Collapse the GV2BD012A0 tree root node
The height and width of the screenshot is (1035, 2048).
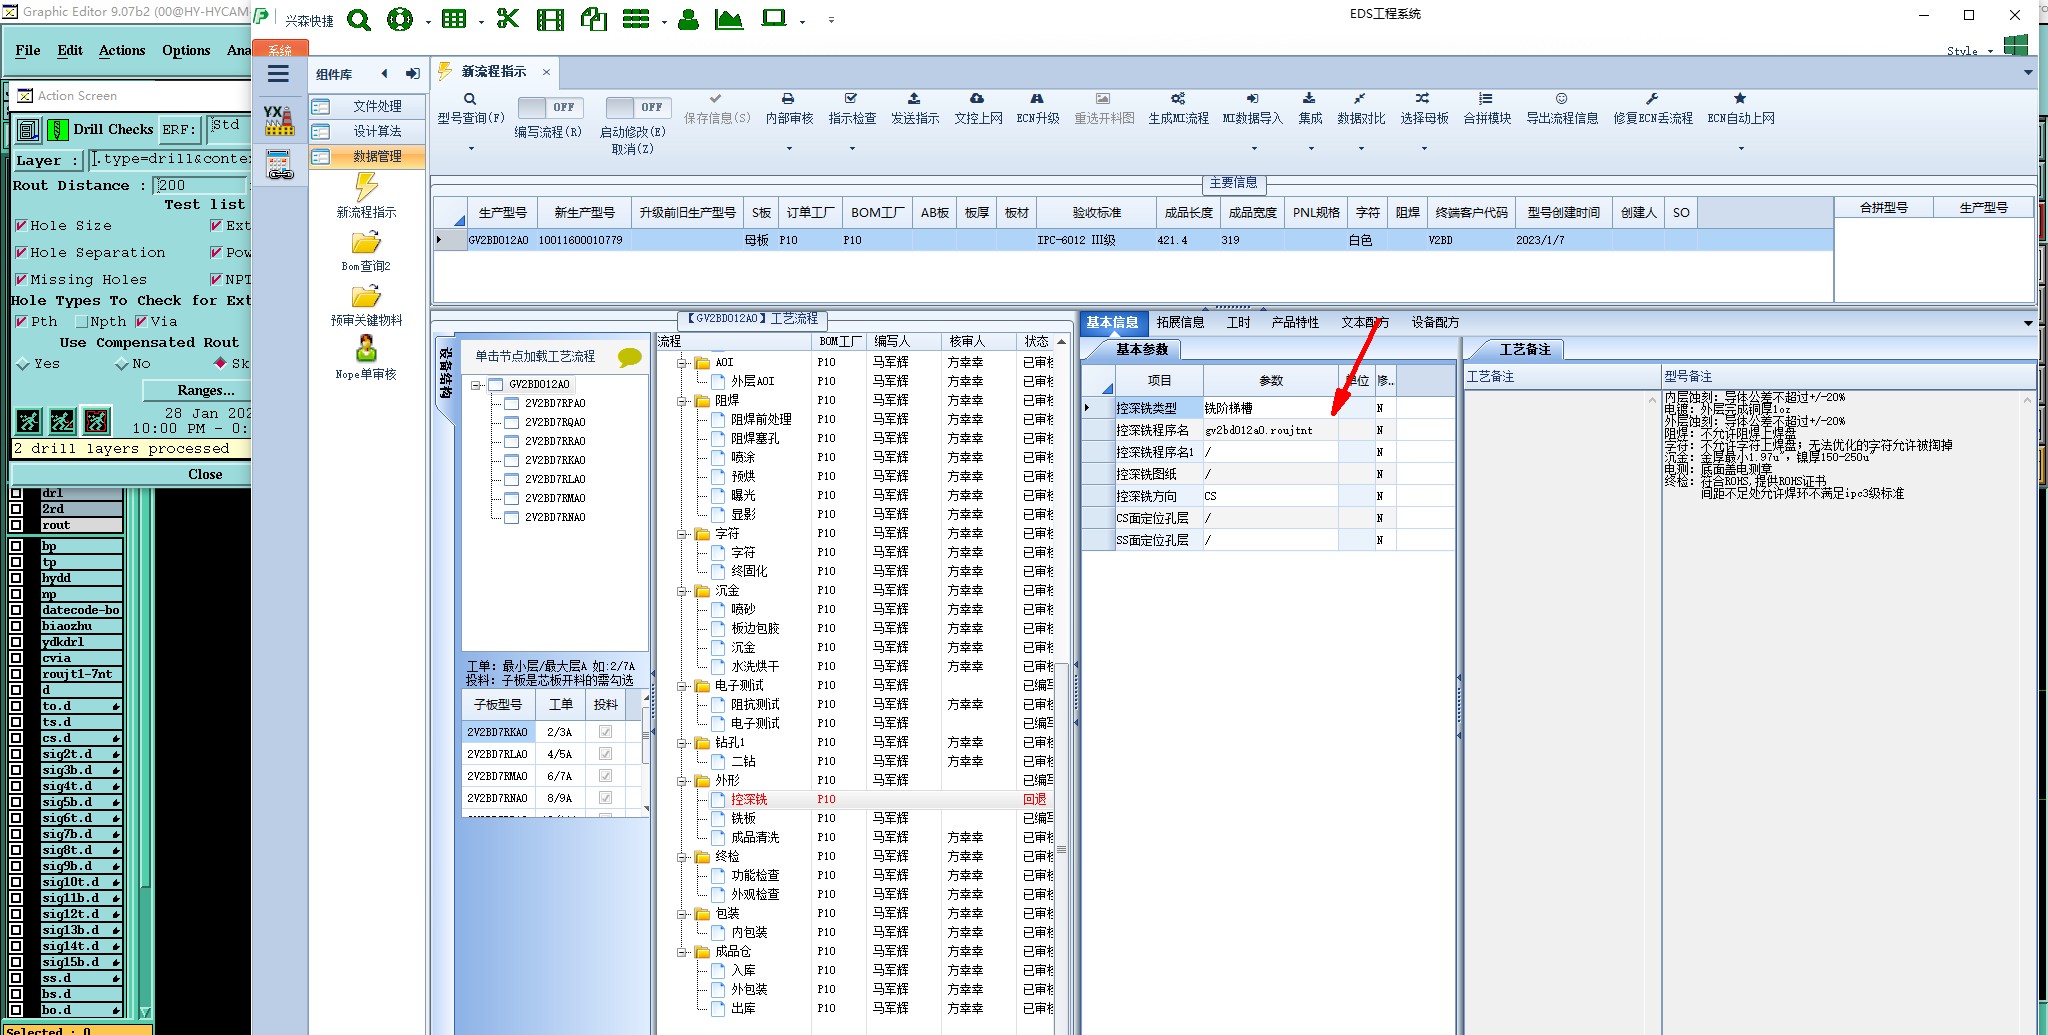[477, 385]
